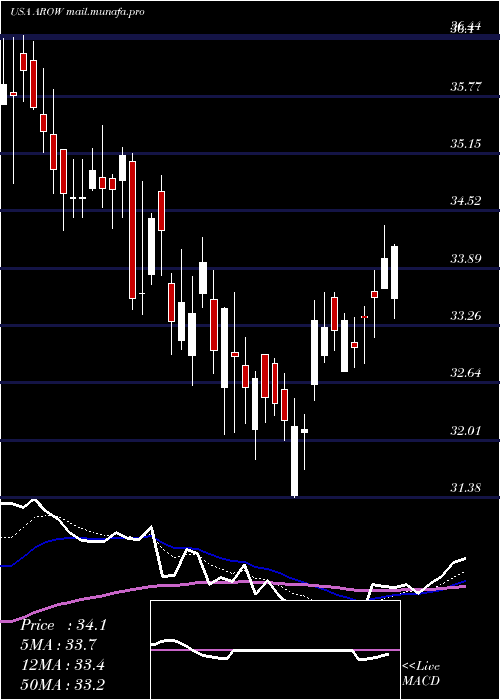
Task: Select the 34.52 price axis label
Action: [x=466, y=201]
